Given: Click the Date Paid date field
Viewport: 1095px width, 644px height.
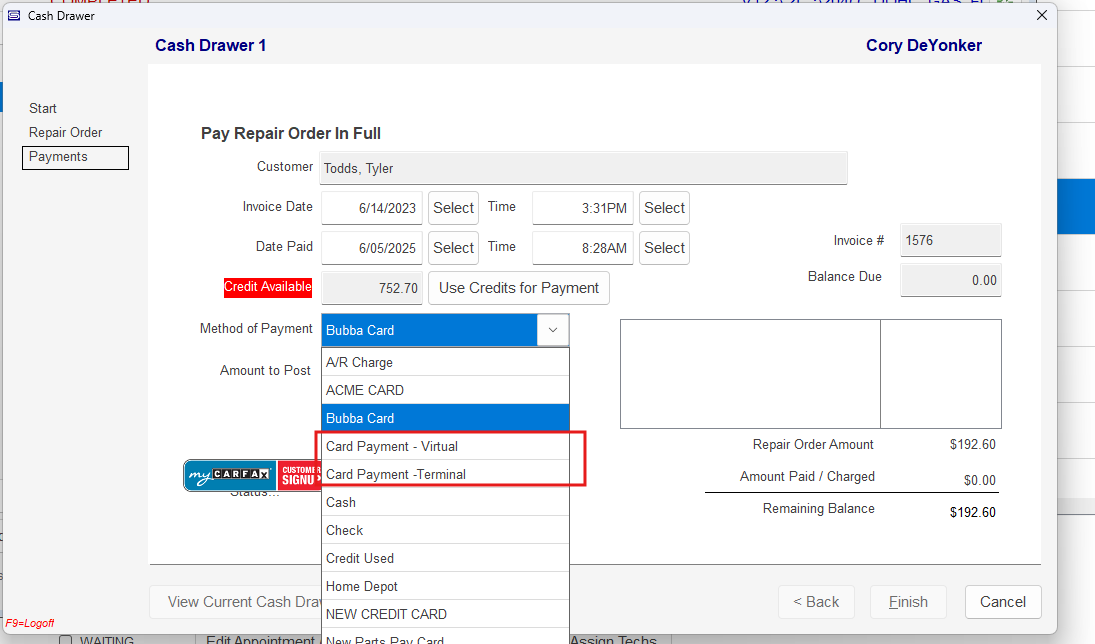Looking at the screenshot, I should (x=371, y=248).
